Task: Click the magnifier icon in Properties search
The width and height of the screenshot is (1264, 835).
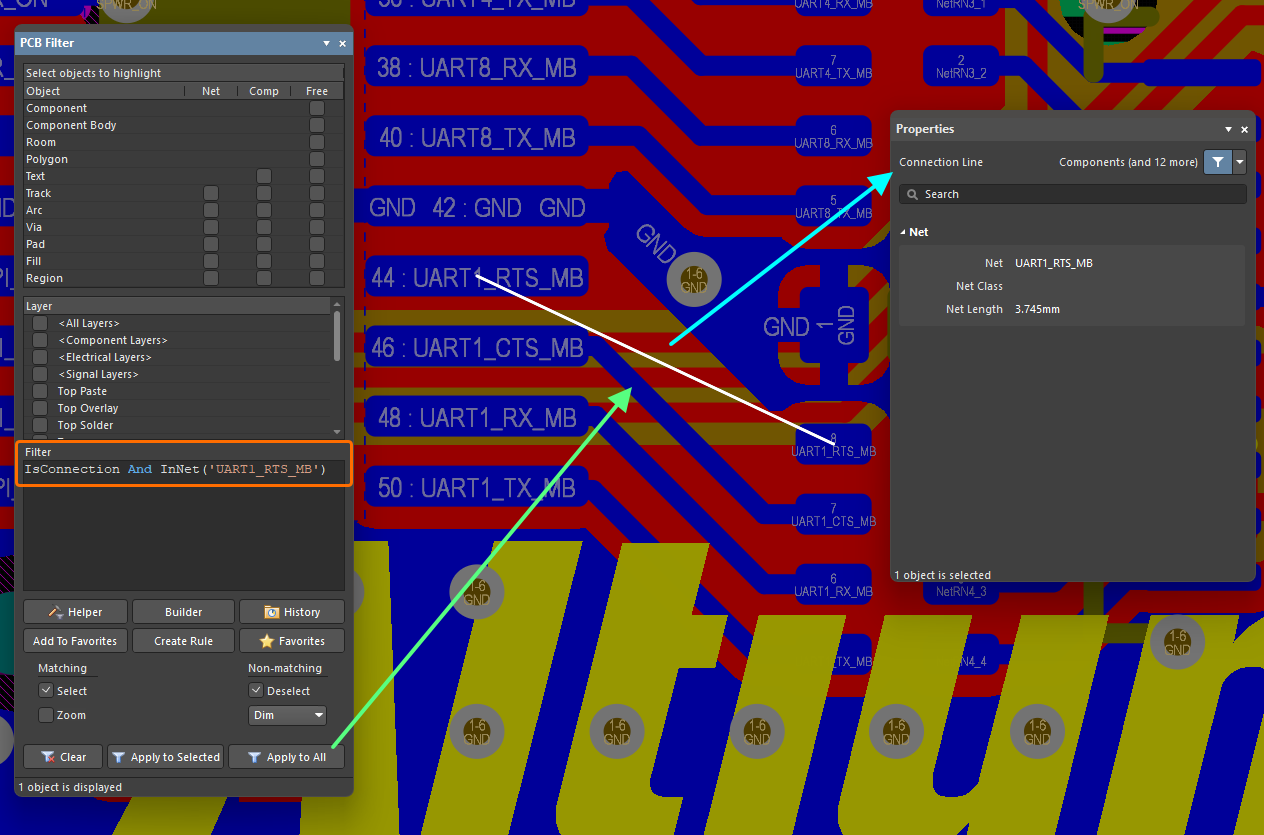Action: pos(912,194)
